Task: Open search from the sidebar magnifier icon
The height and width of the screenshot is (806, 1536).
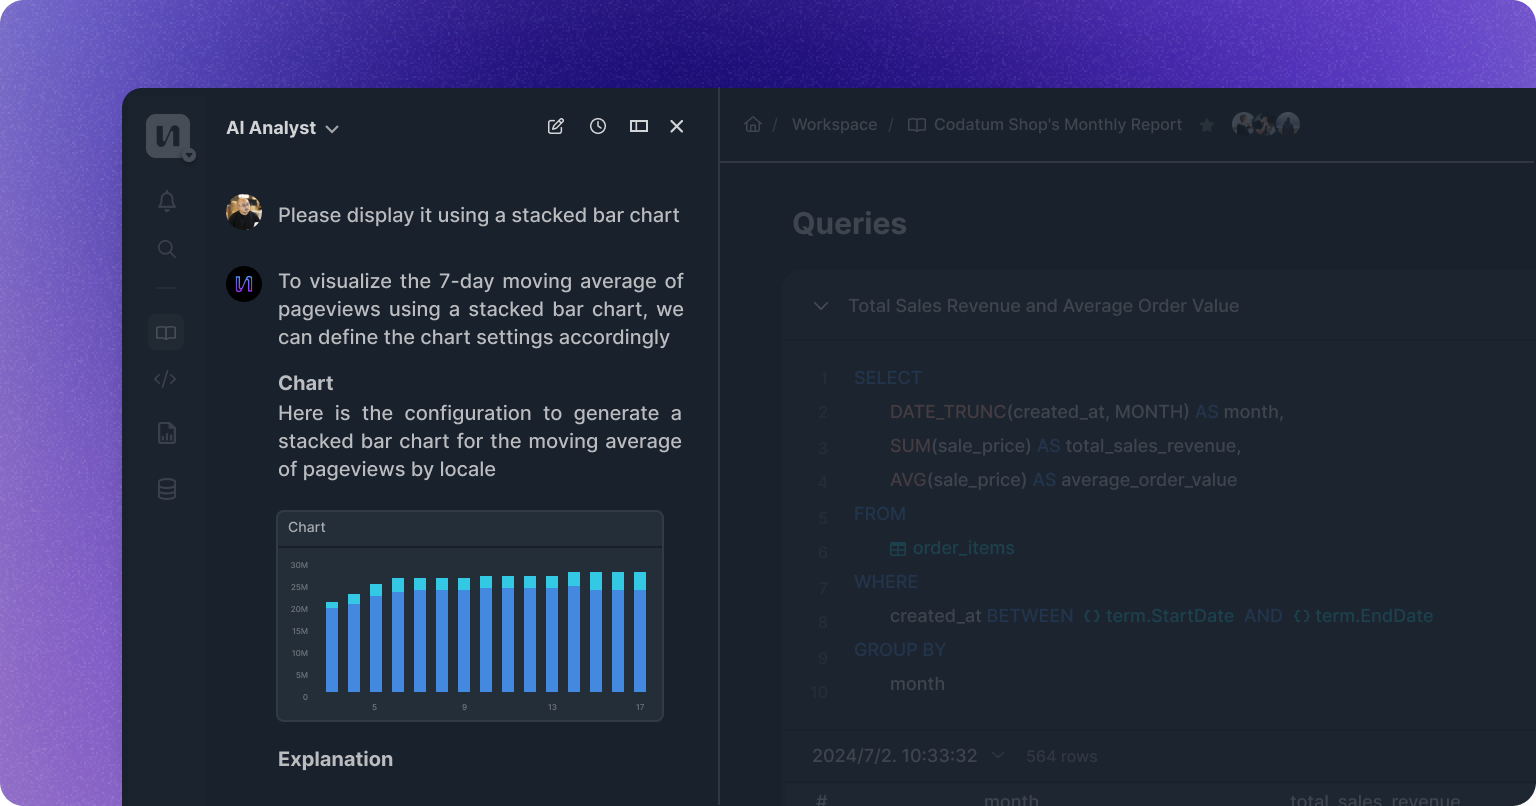Action: (167, 249)
